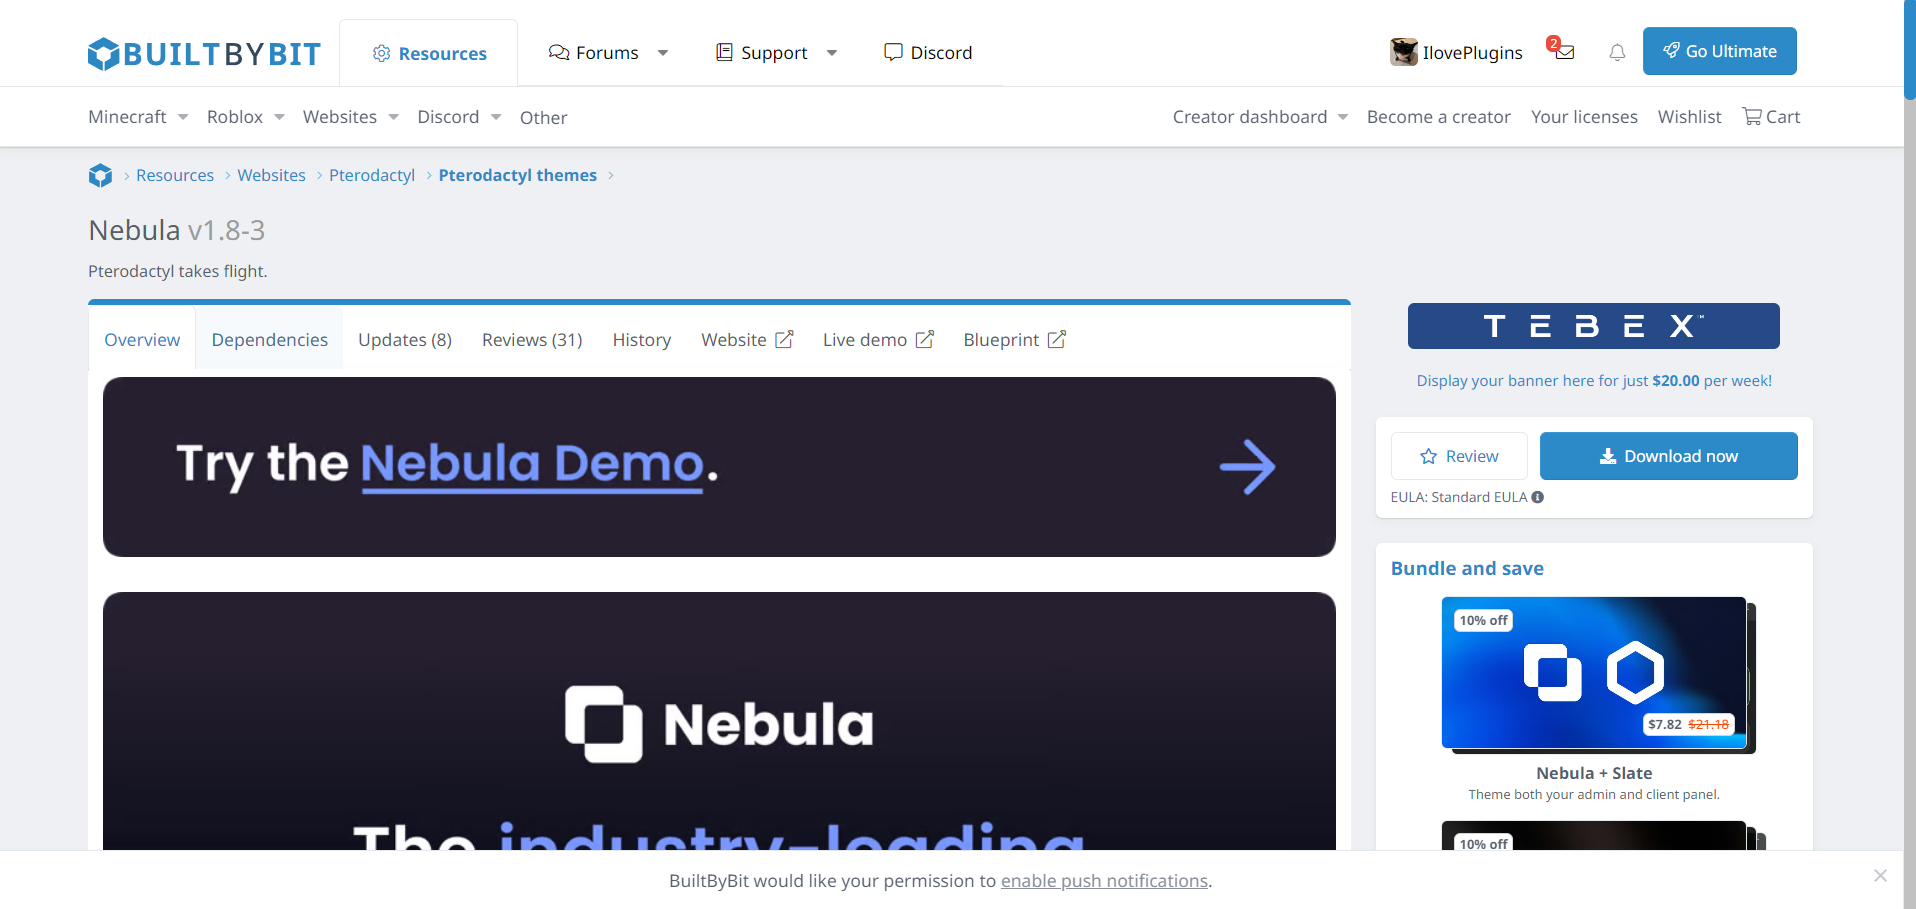
Task: Click the Download now button
Action: (x=1669, y=456)
